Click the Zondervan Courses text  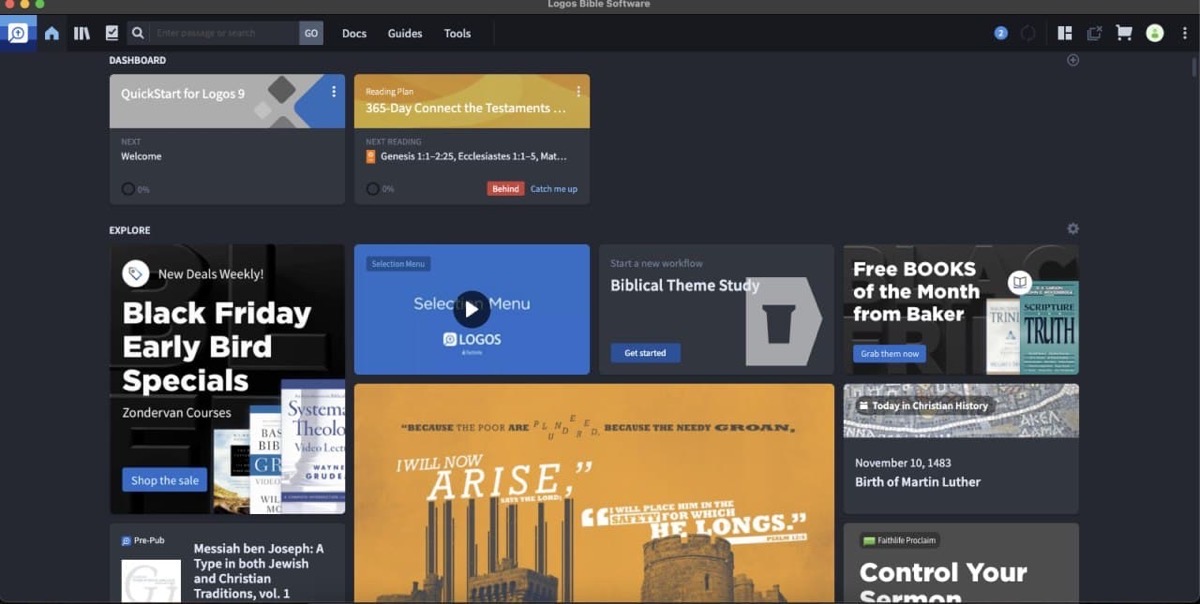[x=177, y=412]
